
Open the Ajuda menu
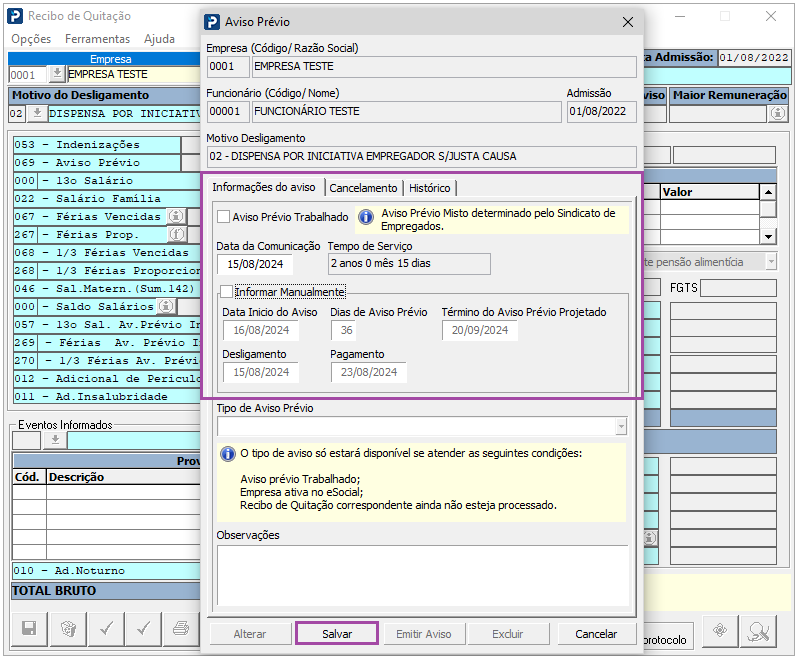(159, 39)
